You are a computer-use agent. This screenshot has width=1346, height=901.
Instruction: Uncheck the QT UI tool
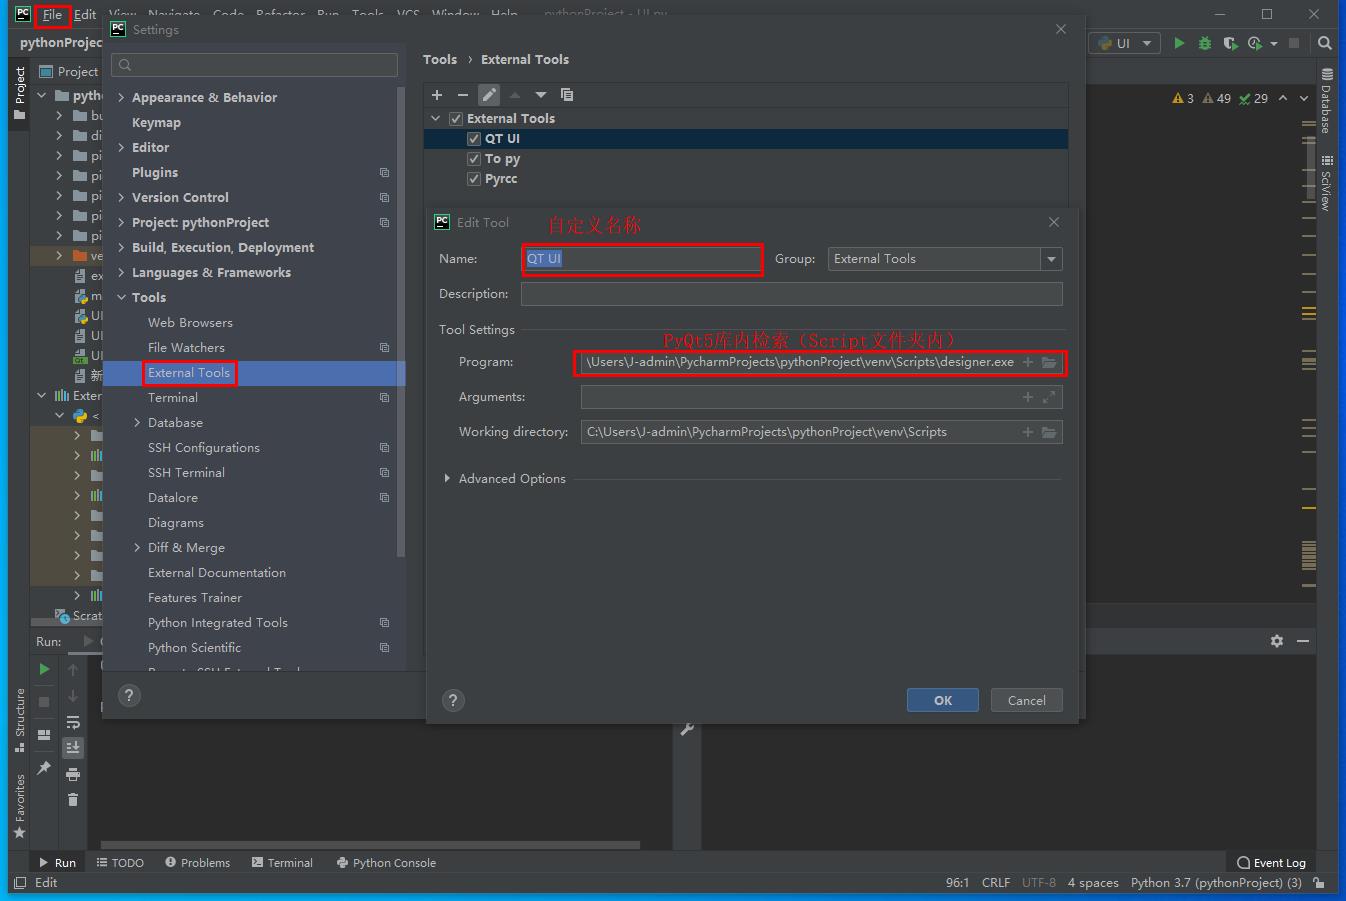click(474, 139)
